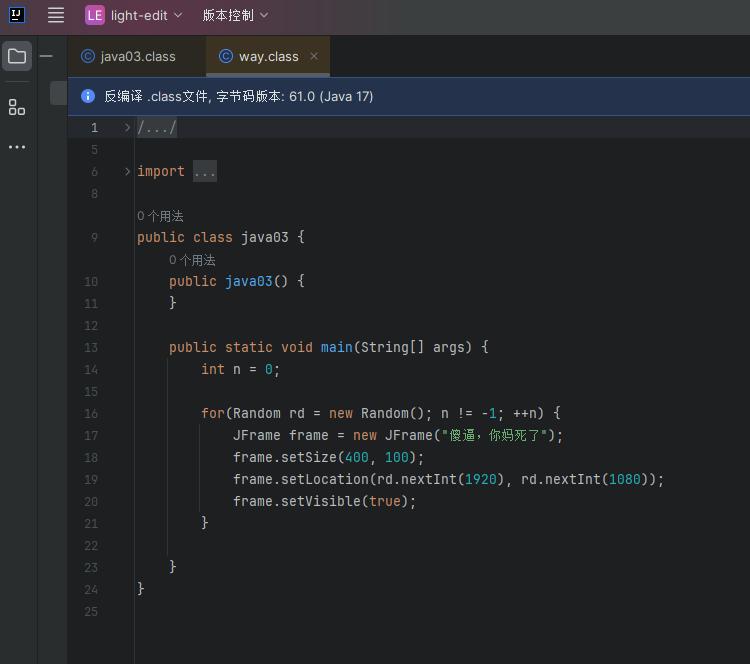The image size is (750, 664).
Task: Click the LE project badge icon
Action: click(x=95, y=15)
